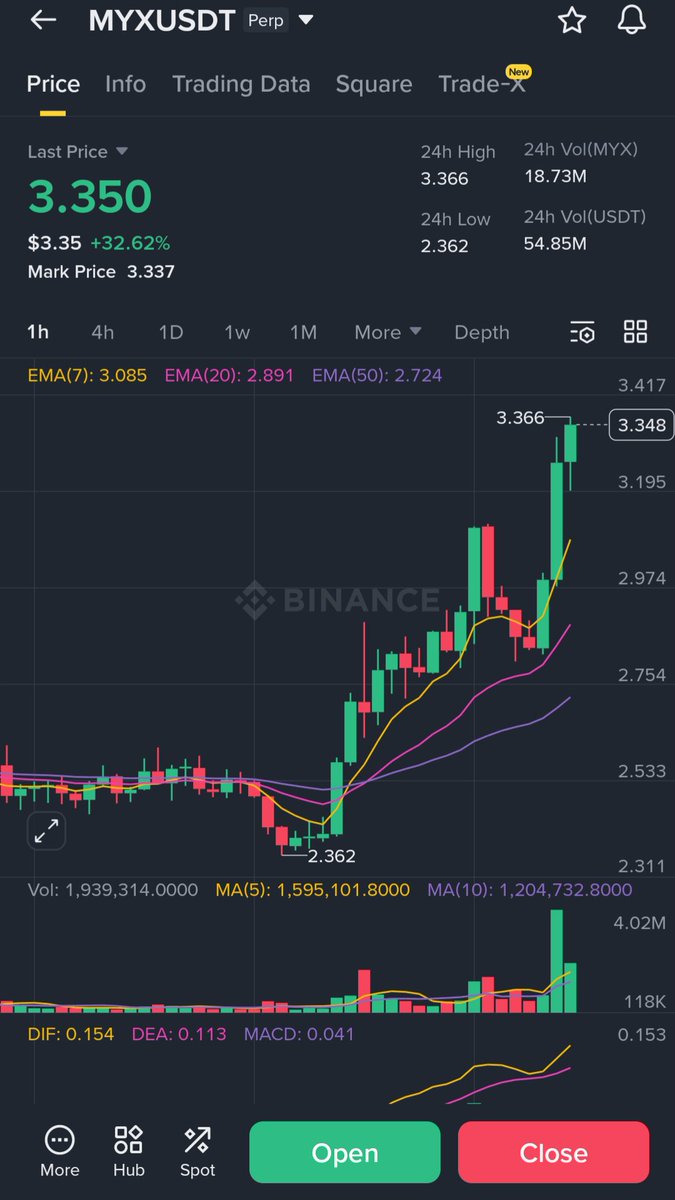Expand chart to fullscreen with arrows icon
Viewport: 675px width, 1200px height.
coord(46,831)
